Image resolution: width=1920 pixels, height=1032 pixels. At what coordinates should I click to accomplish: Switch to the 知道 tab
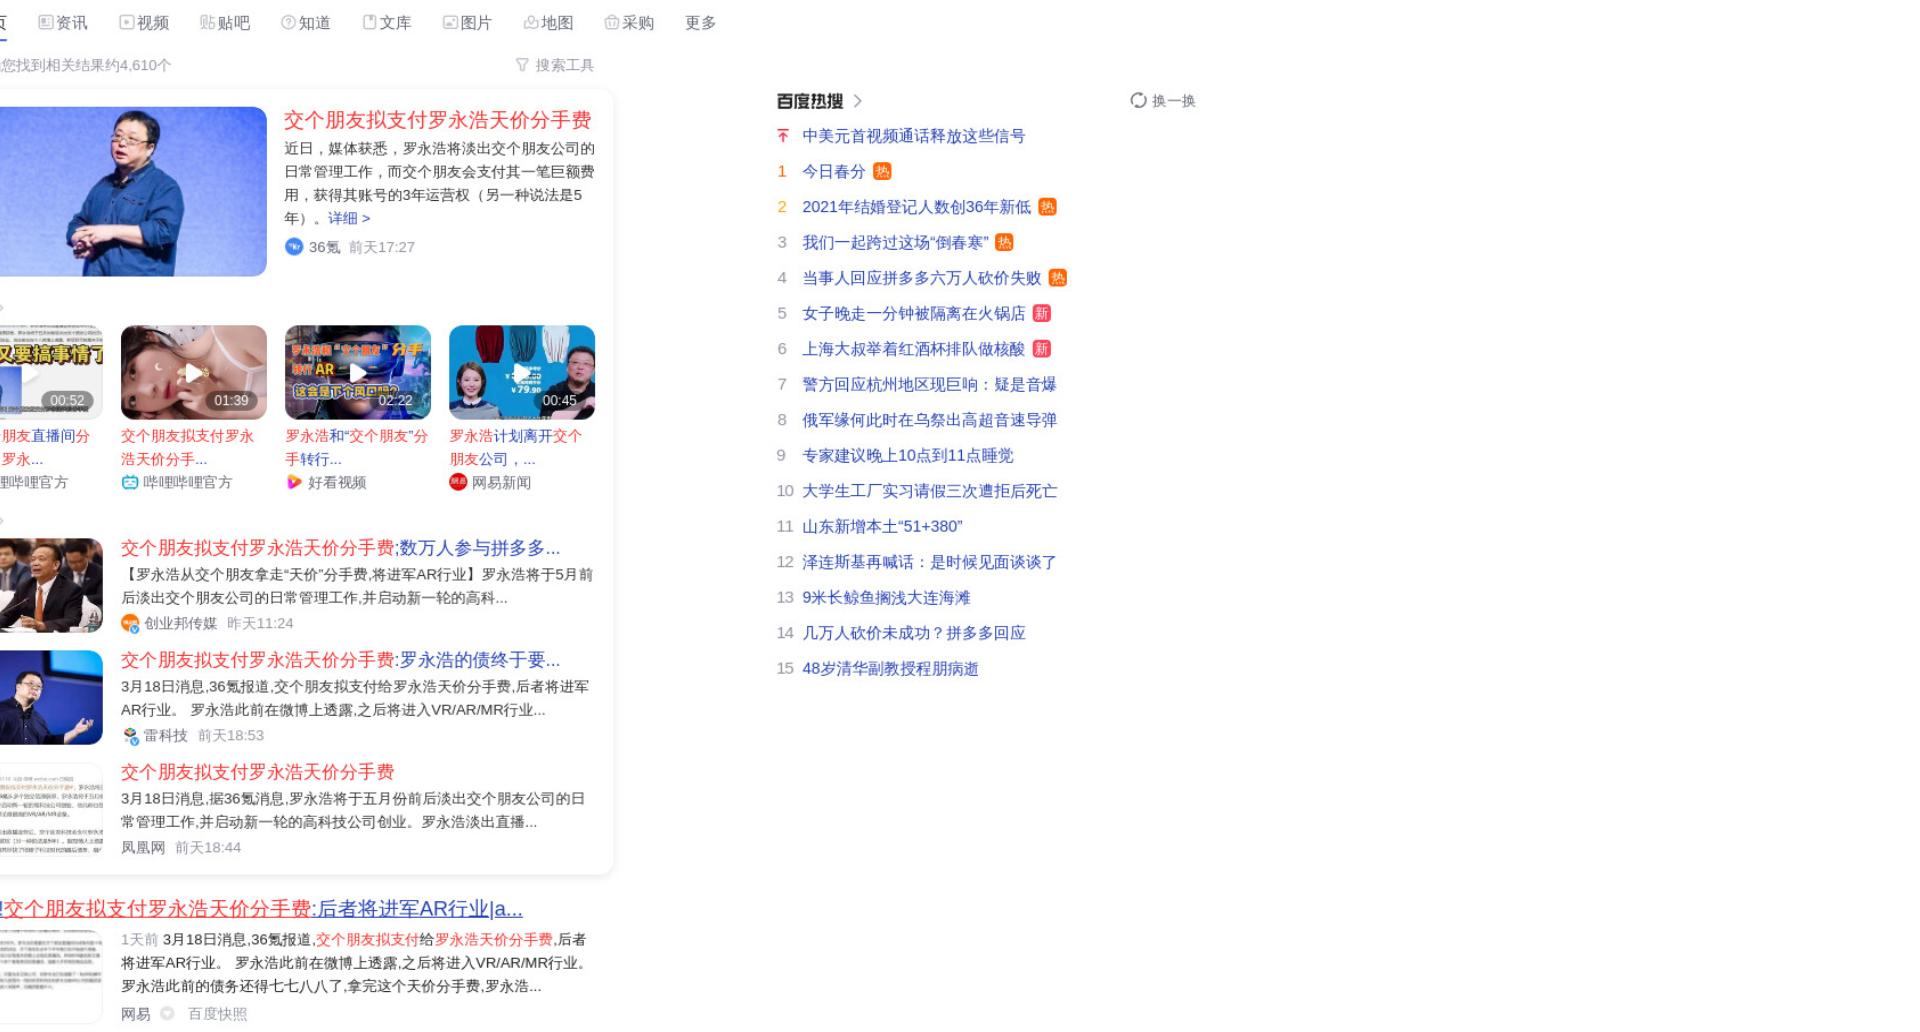(306, 22)
